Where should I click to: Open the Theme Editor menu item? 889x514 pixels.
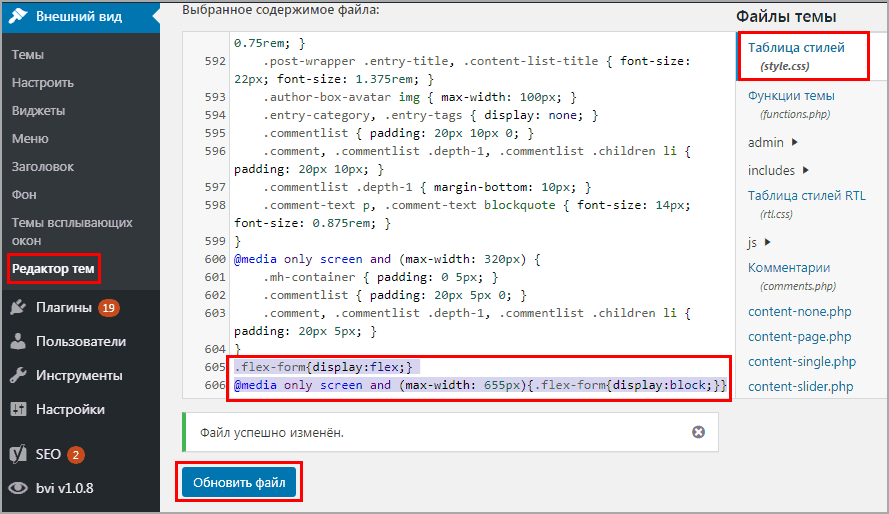[x=53, y=269]
